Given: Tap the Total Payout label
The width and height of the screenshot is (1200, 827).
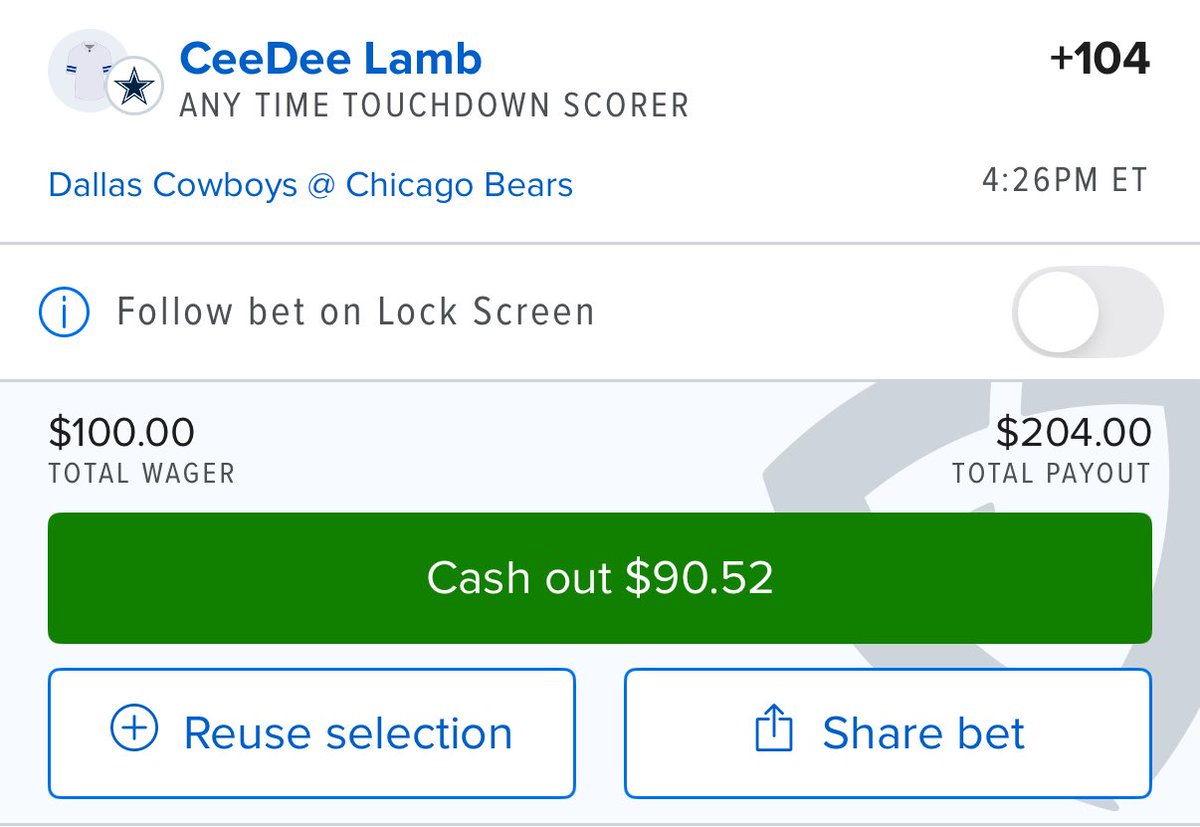Looking at the screenshot, I should 1051,473.
